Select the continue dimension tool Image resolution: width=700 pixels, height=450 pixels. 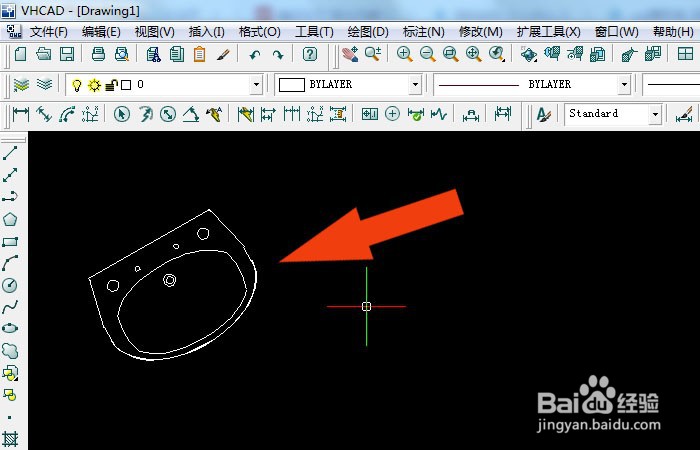click(292, 114)
